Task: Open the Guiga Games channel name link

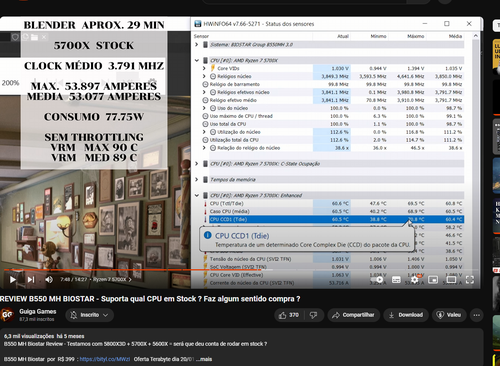Action: pyautogui.click(x=38, y=311)
